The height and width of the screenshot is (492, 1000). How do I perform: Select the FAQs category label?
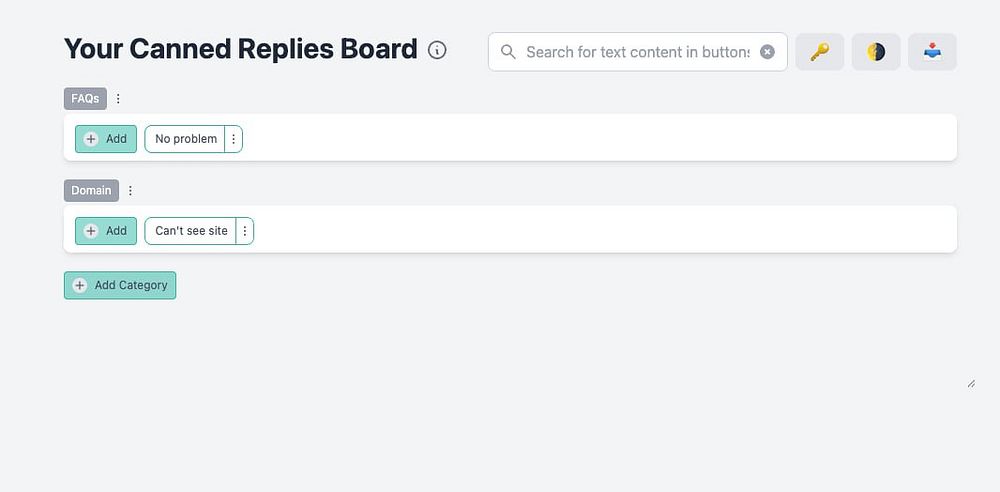click(x=85, y=99)
